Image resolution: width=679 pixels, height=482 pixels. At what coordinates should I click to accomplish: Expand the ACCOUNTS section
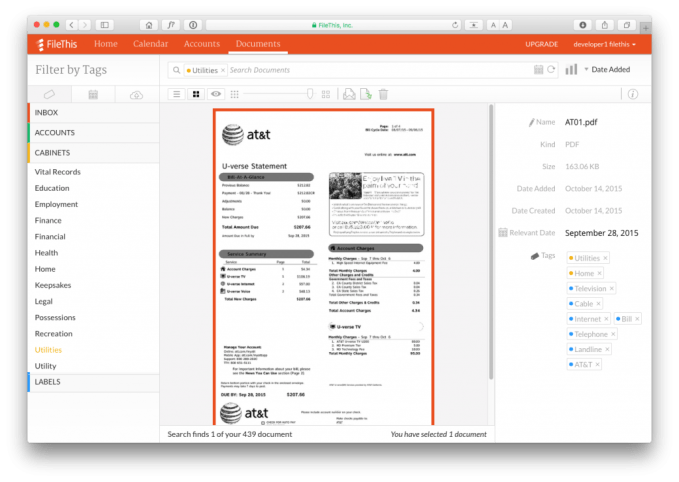[94, 133]
